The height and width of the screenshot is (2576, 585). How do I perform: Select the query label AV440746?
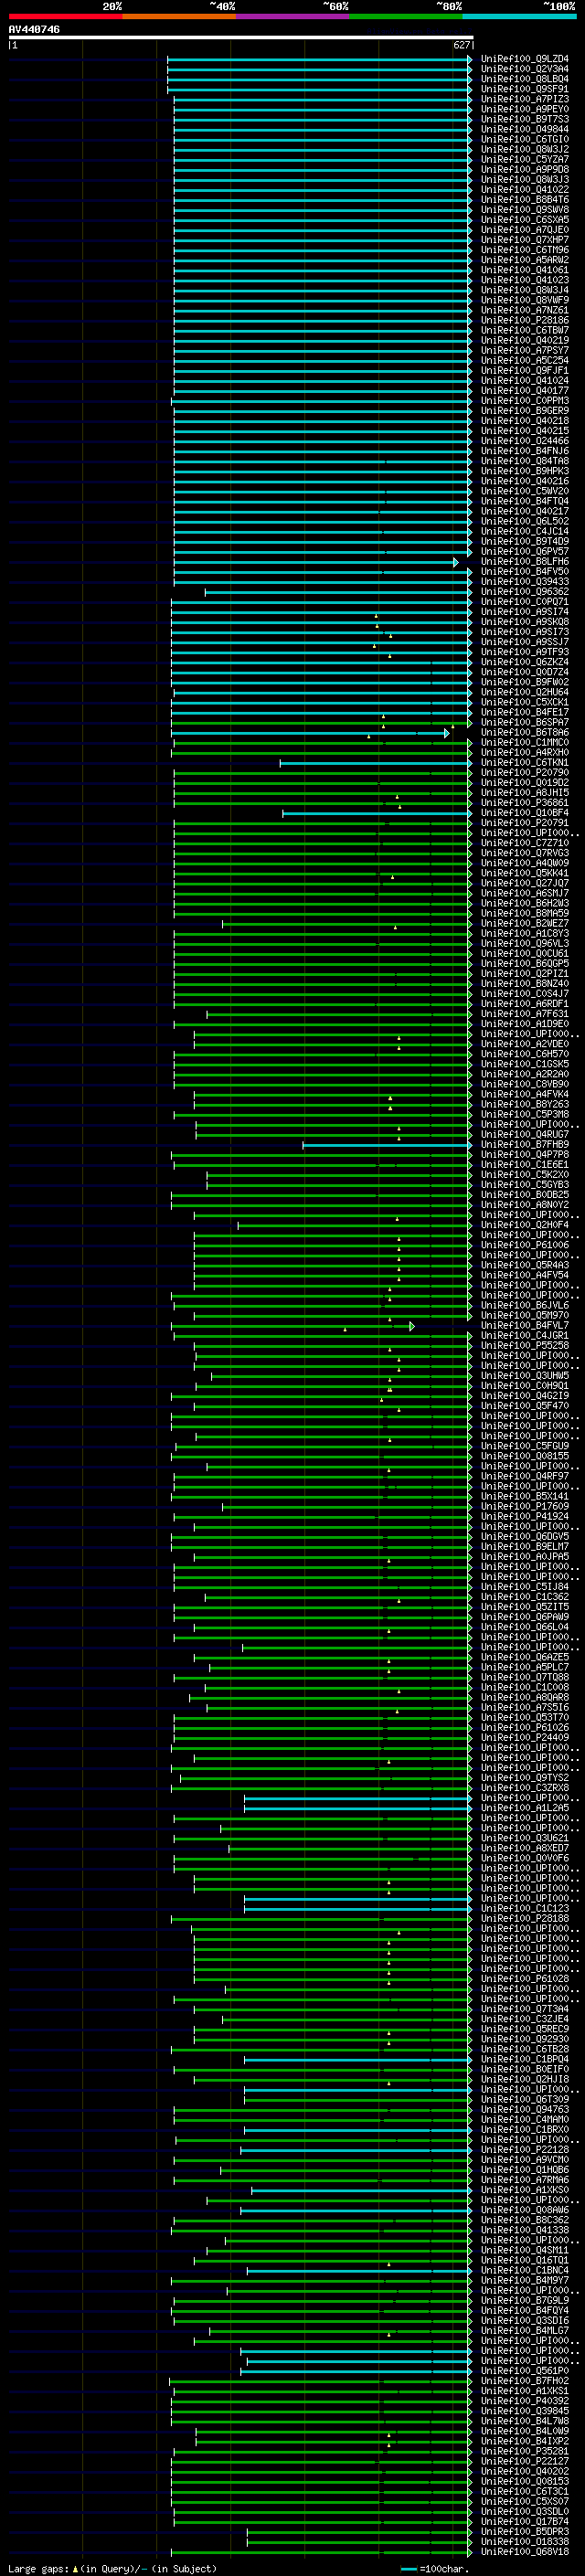coord(34,29)
